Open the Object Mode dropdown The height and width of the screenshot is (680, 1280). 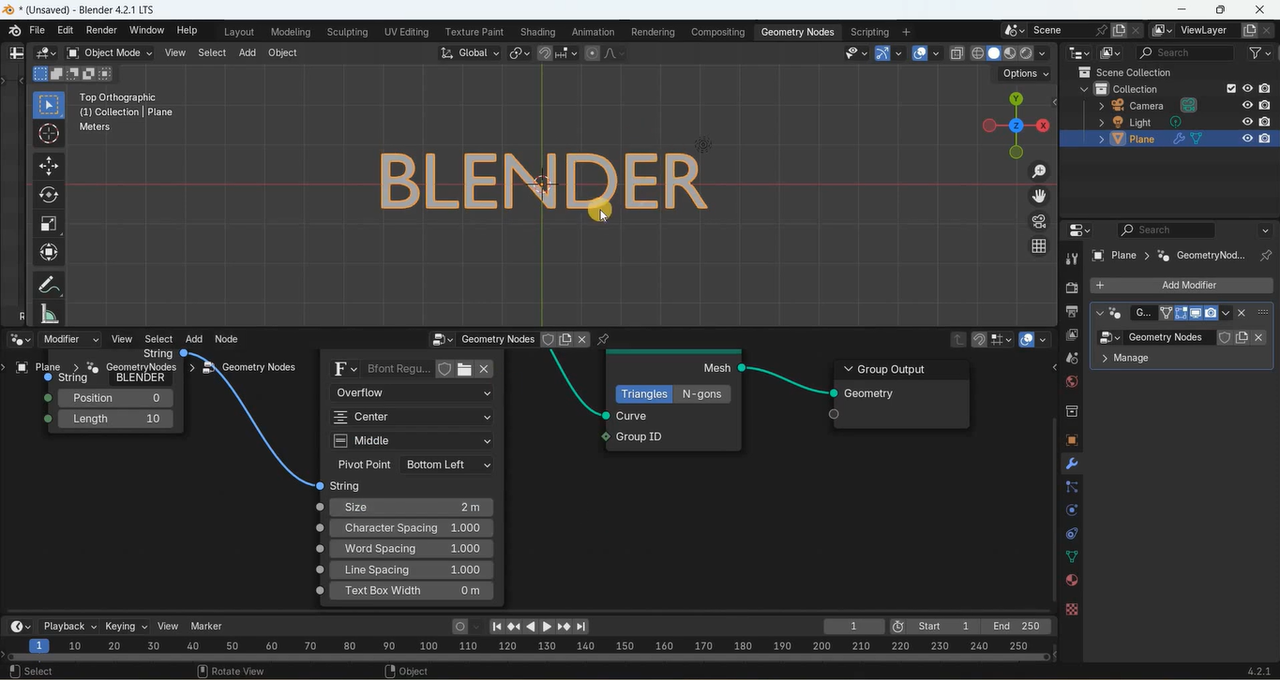[x=110, y=53]
